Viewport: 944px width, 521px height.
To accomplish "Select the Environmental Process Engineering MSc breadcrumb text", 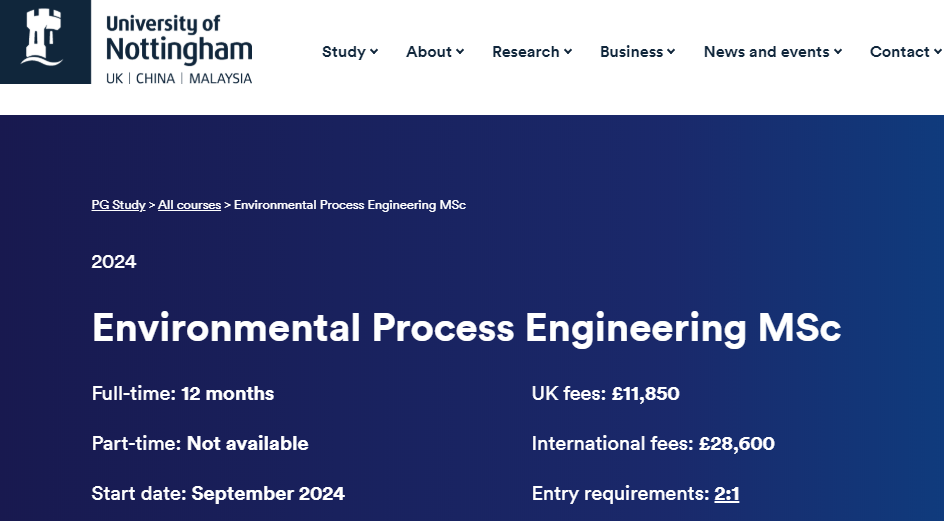I will click(350, 205).
